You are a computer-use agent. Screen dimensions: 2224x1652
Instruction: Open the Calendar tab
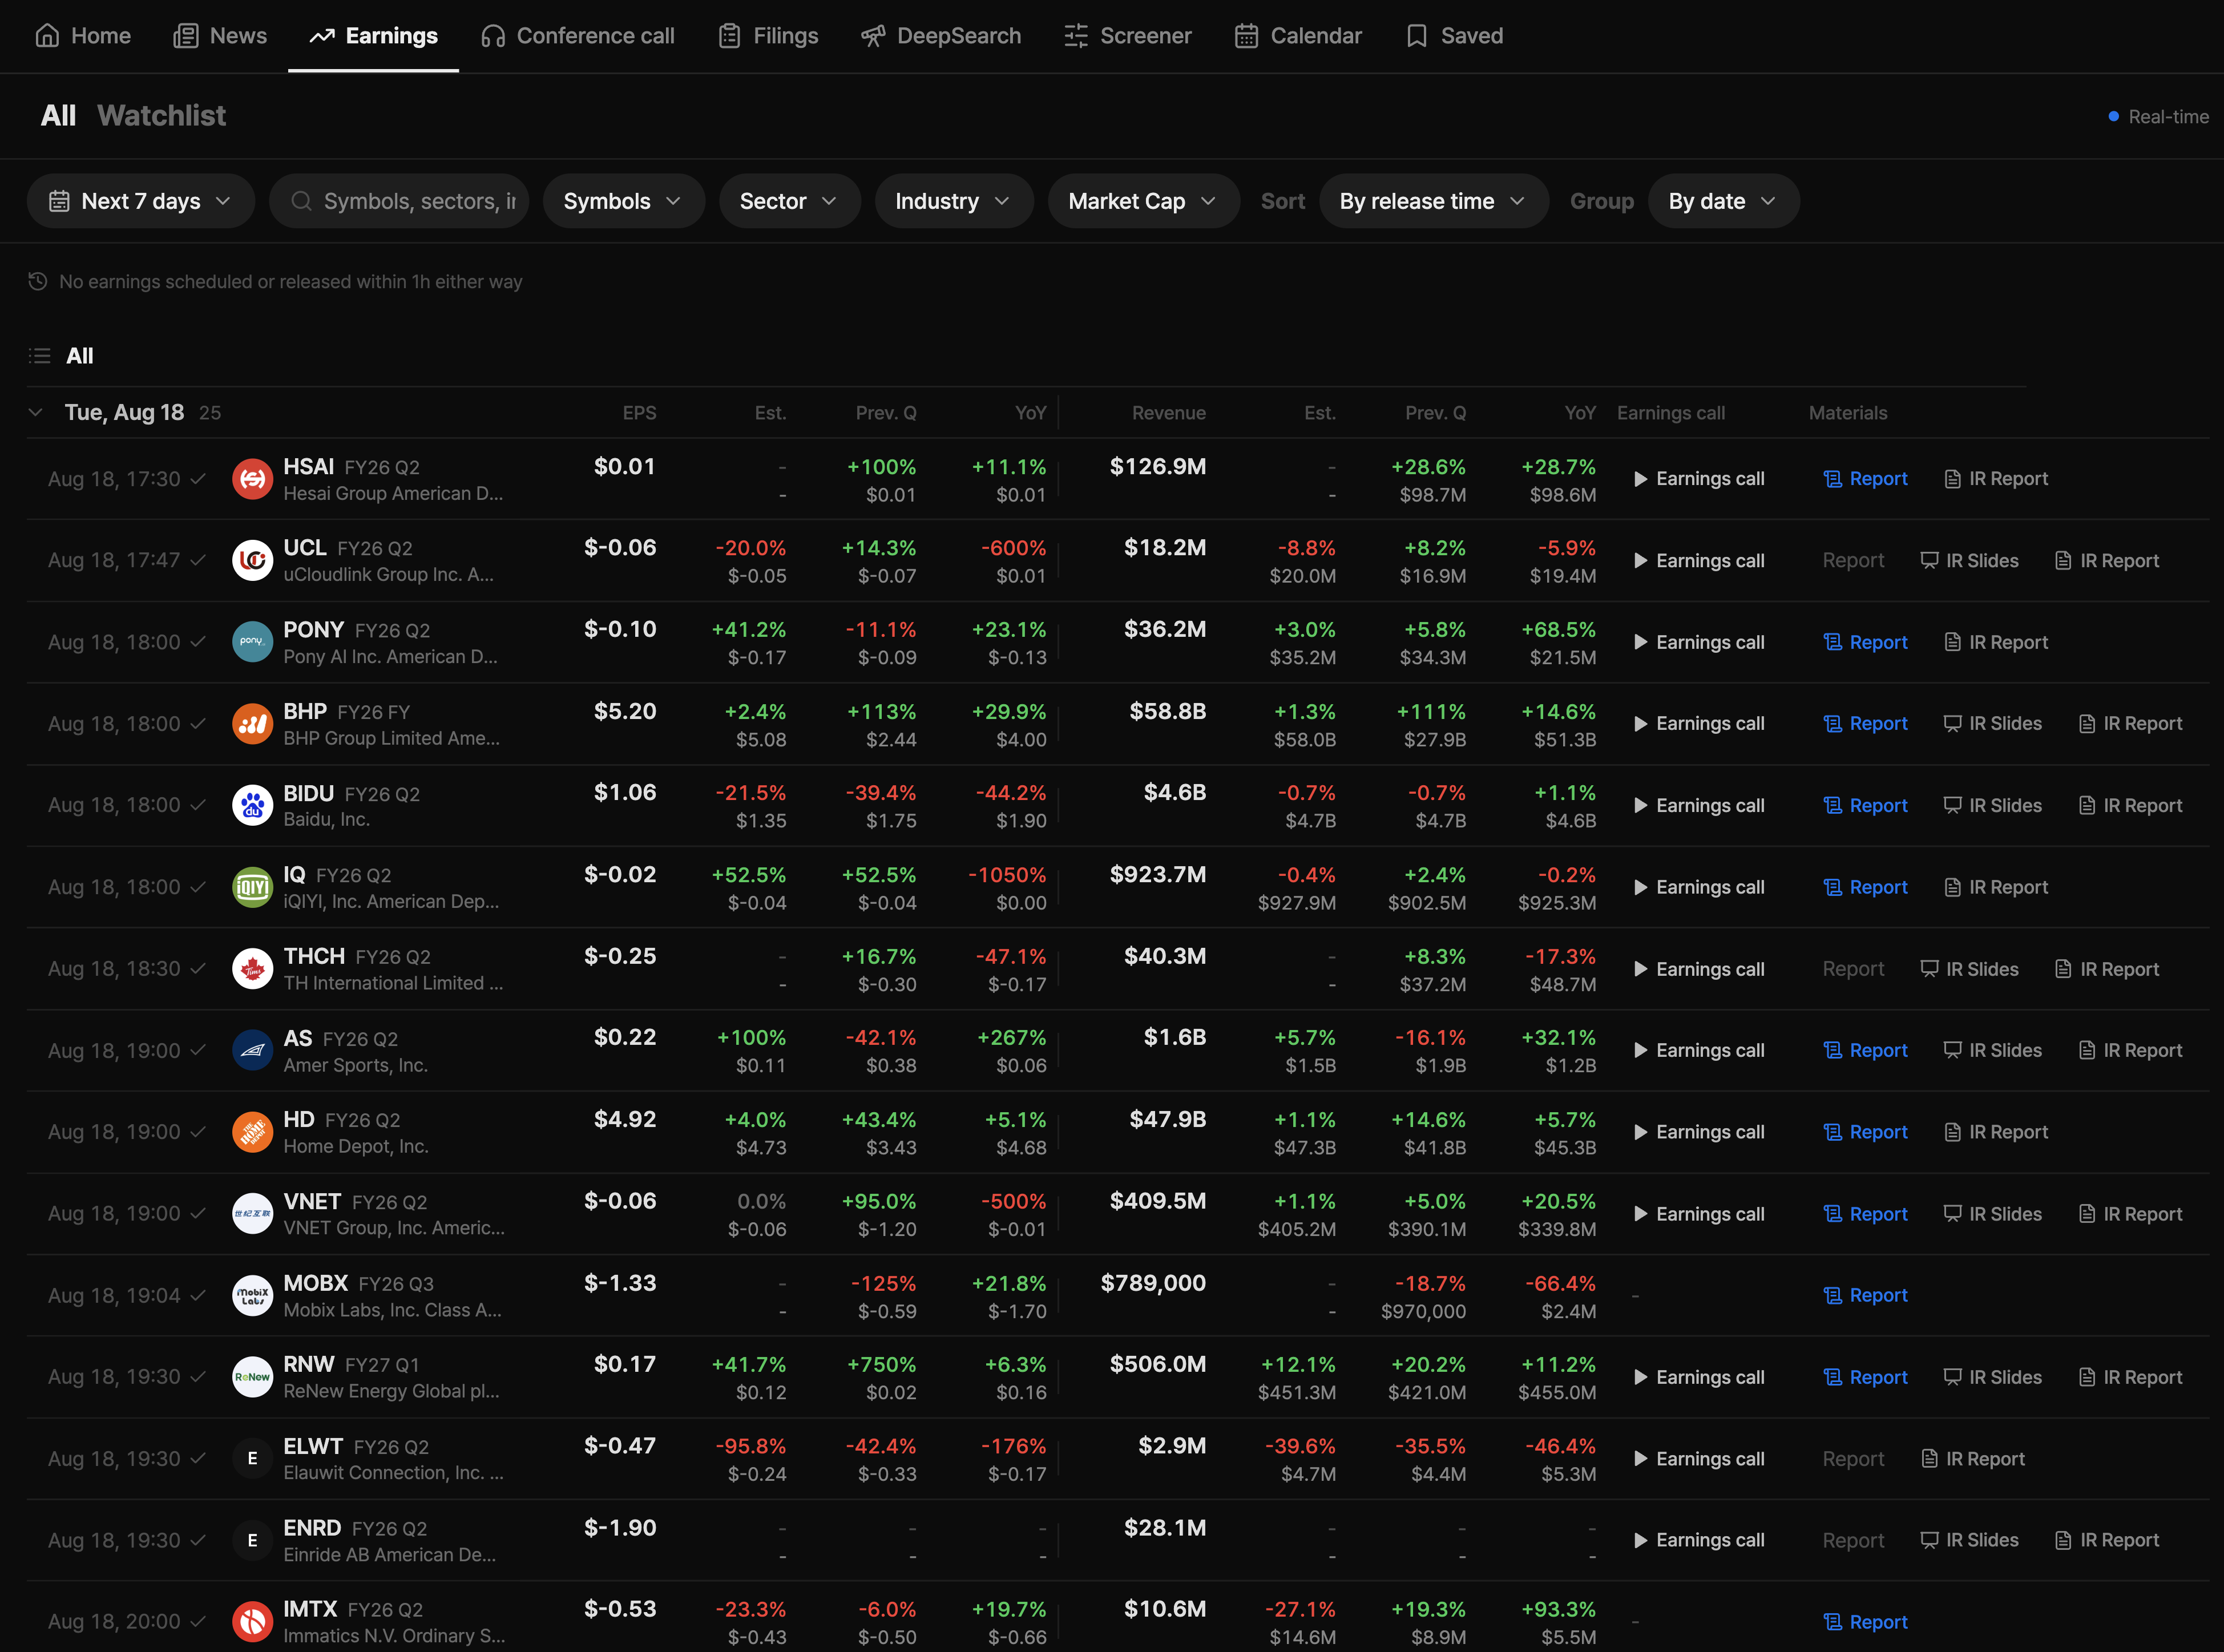1298,36
